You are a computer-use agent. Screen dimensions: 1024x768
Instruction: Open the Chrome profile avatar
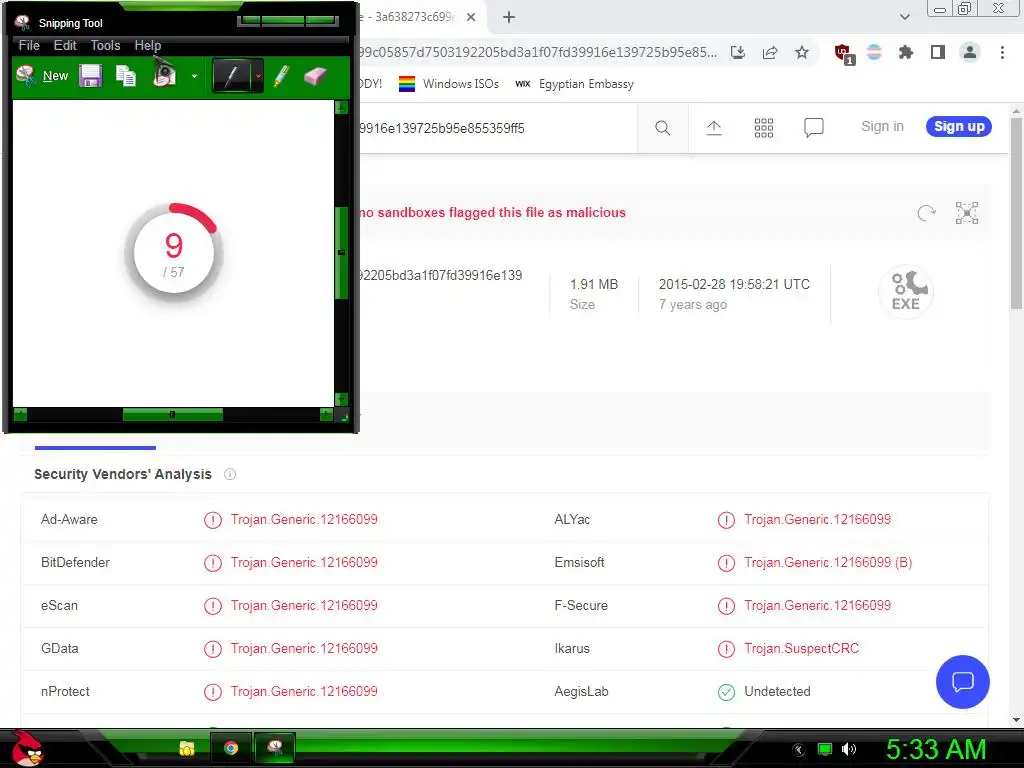[x=970, y=52]
